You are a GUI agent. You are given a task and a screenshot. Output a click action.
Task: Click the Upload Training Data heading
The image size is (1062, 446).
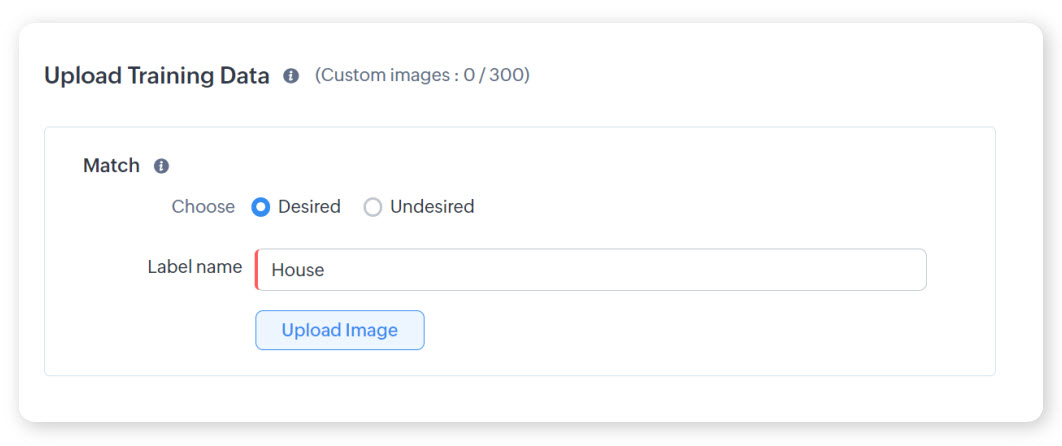click(157, 76)
